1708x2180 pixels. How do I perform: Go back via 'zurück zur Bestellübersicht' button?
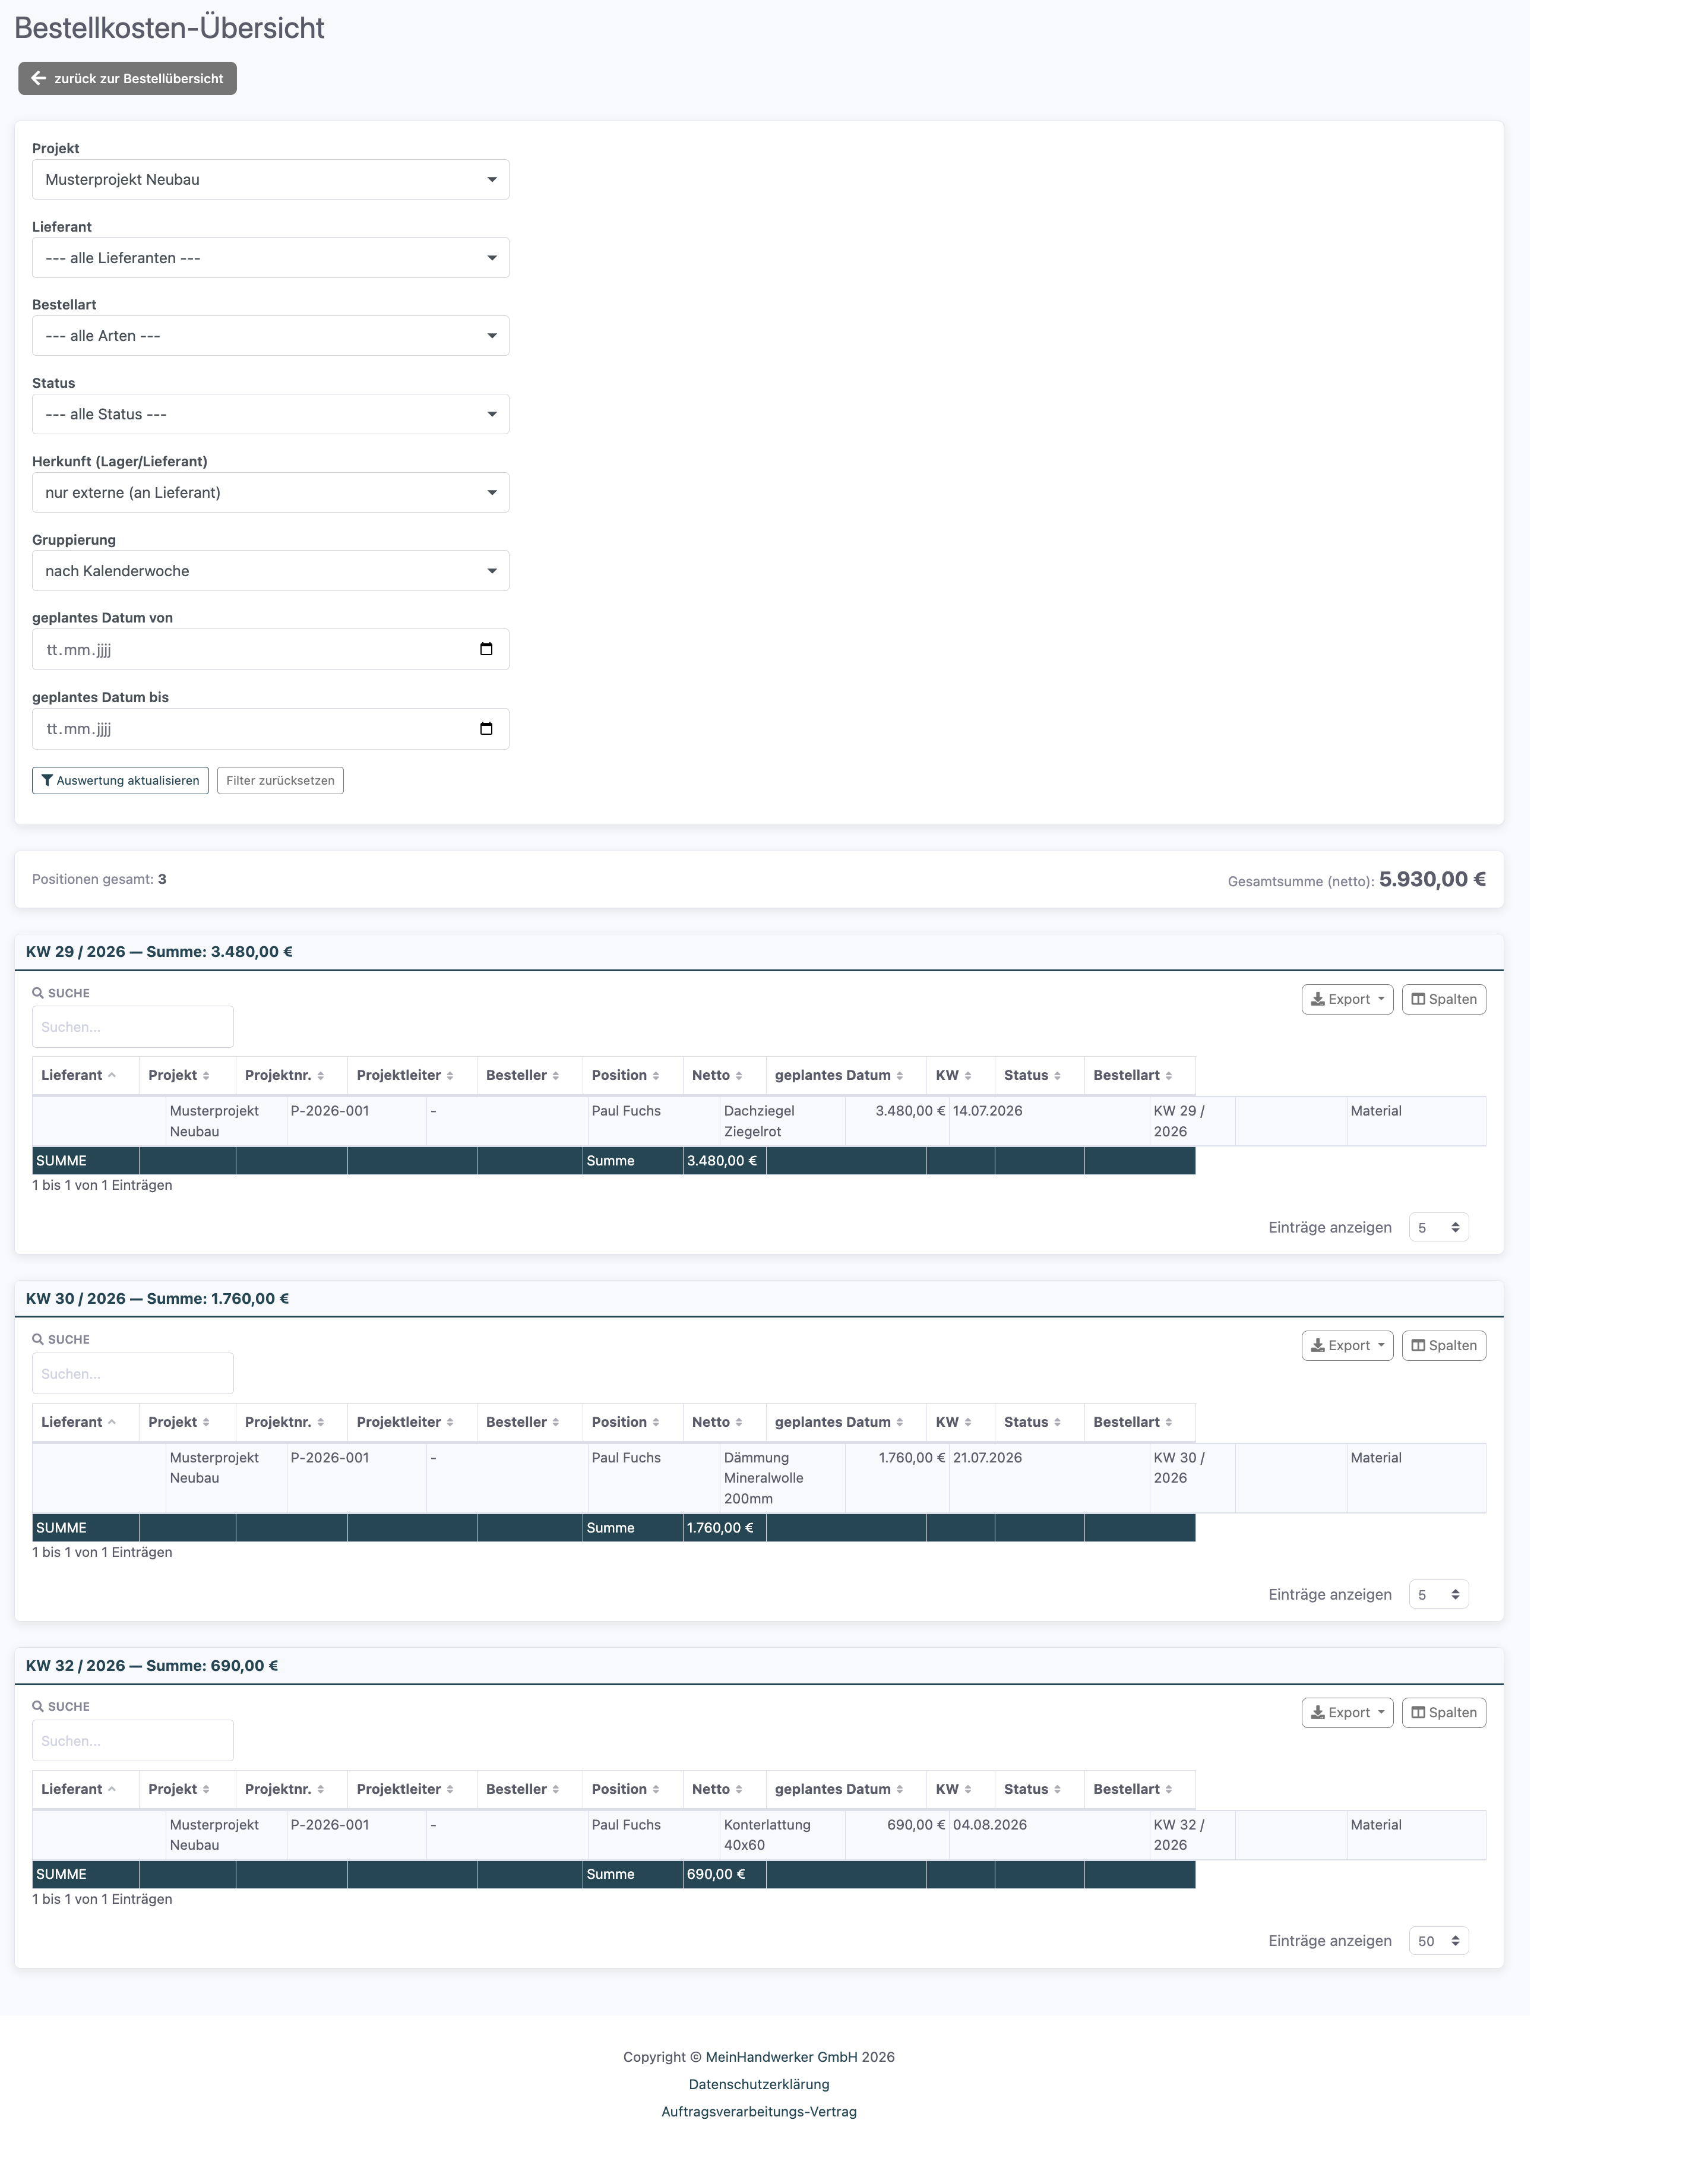coord(127,78)
